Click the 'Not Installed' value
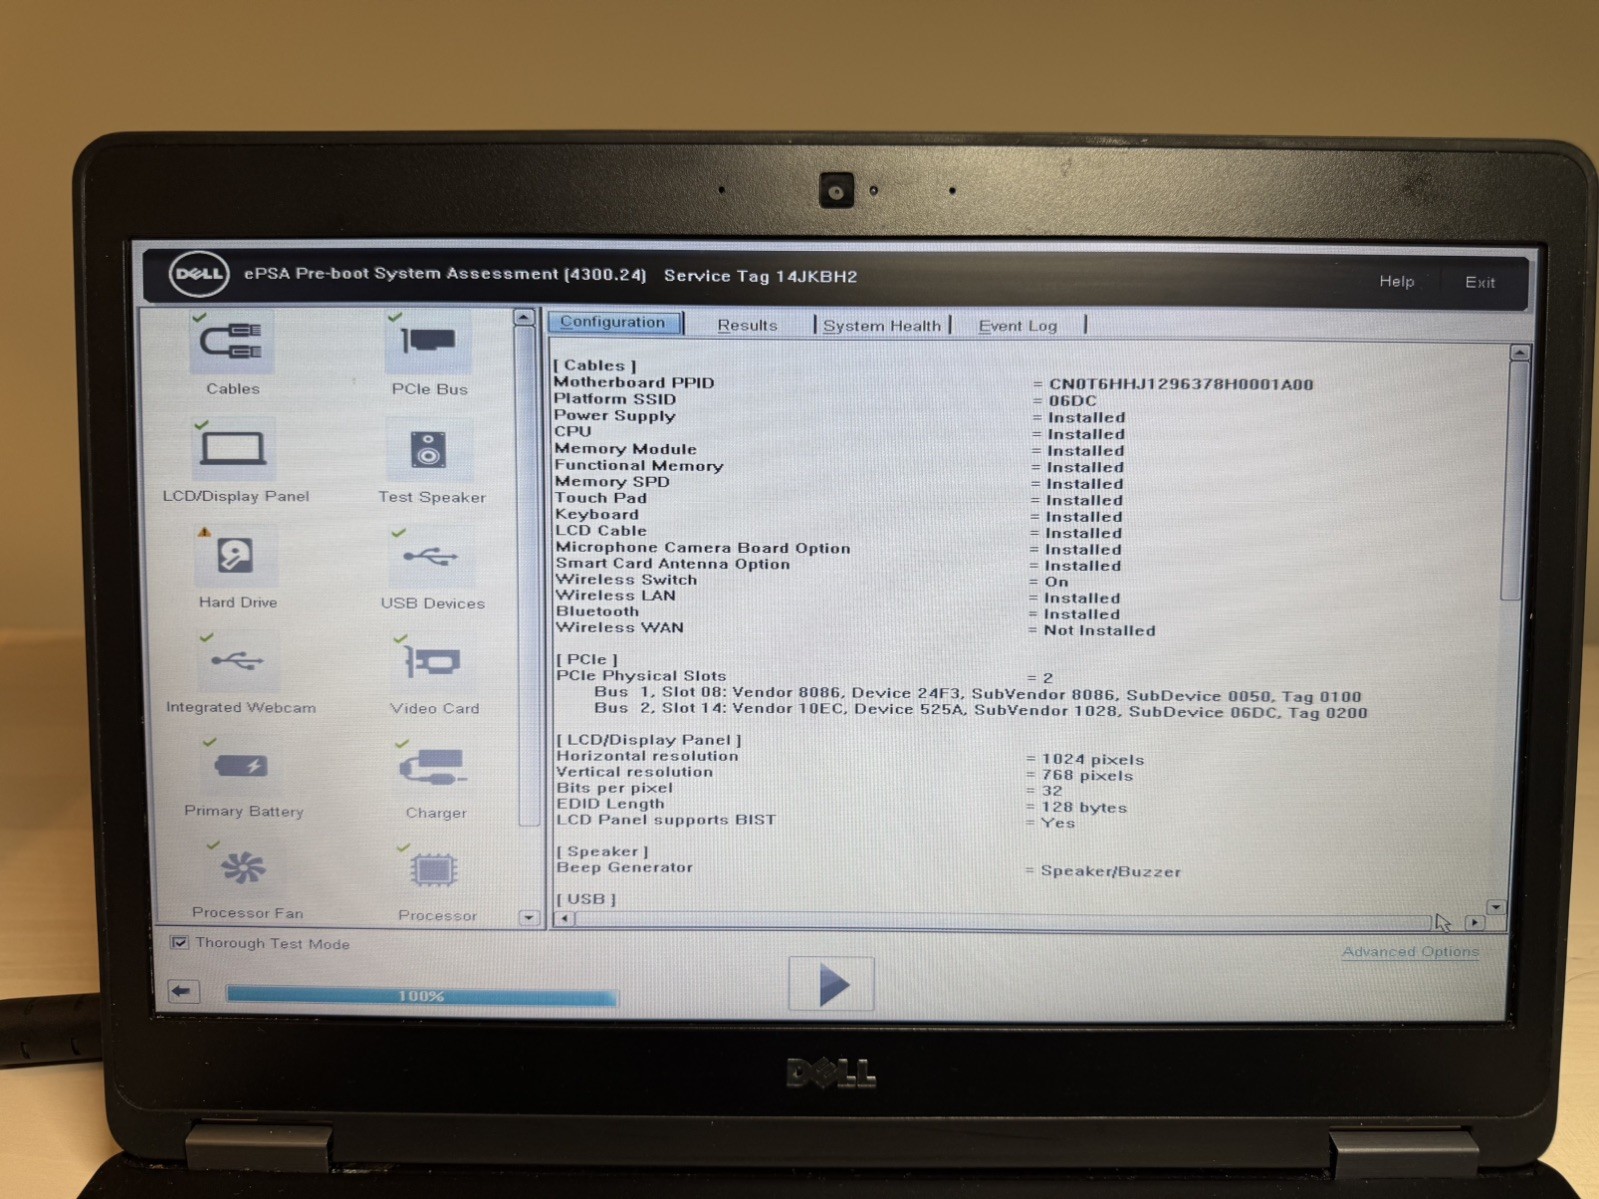Viewport: 1599px width, 1199px height. (1099, 631)
